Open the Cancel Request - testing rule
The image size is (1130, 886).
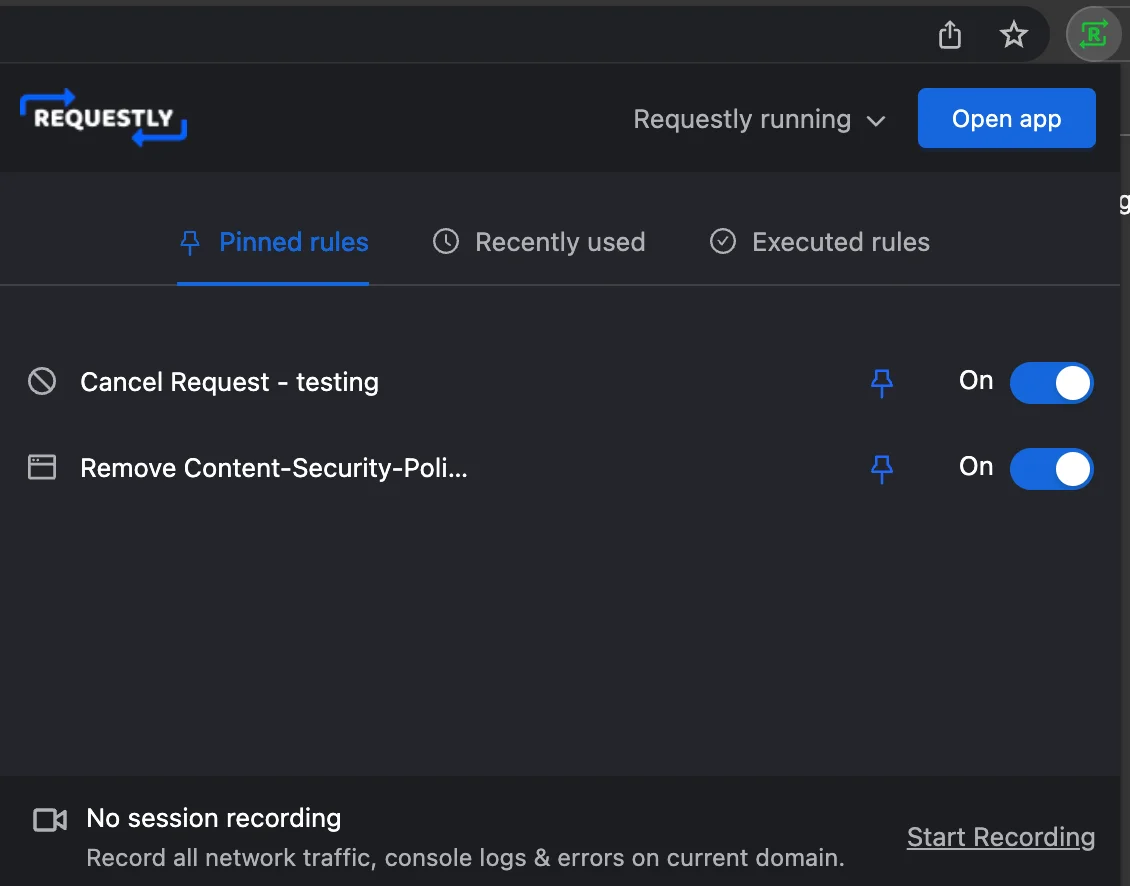click(x=229, y=382)
